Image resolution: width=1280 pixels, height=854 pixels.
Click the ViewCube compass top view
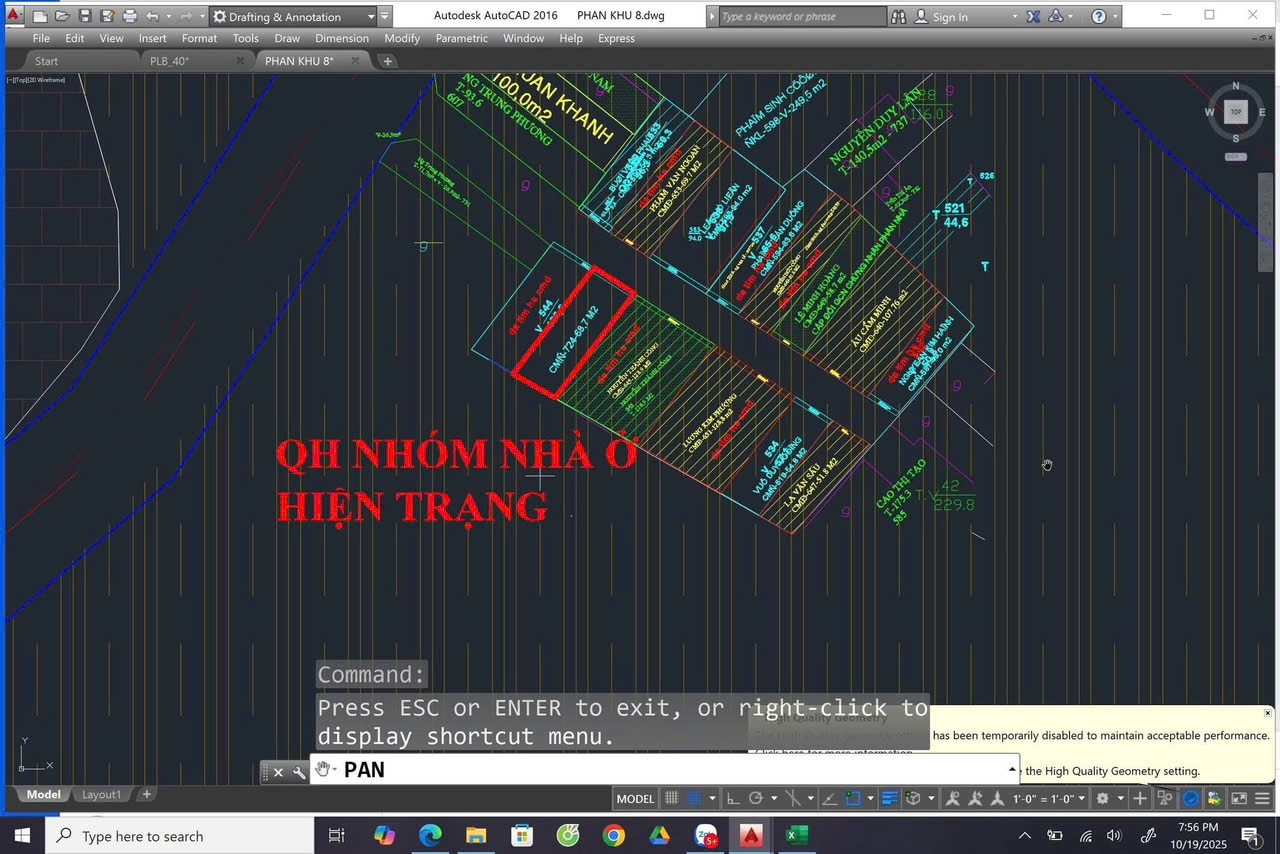(1235, 112)
